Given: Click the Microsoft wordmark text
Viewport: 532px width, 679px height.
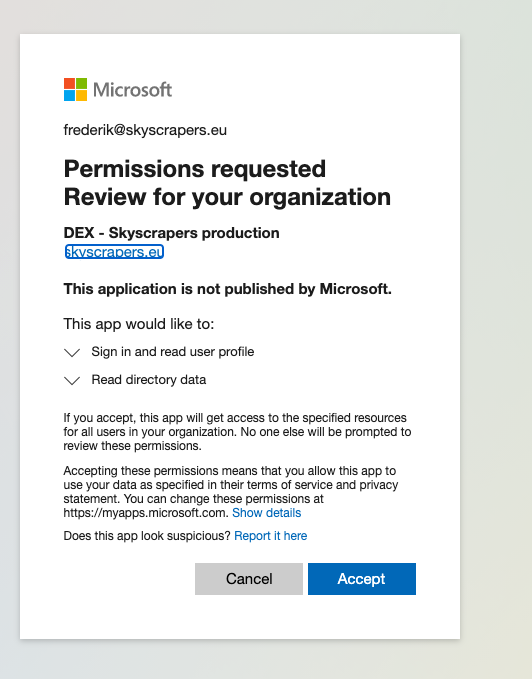Looking at the screenshot, I should [x=132, y=90].
